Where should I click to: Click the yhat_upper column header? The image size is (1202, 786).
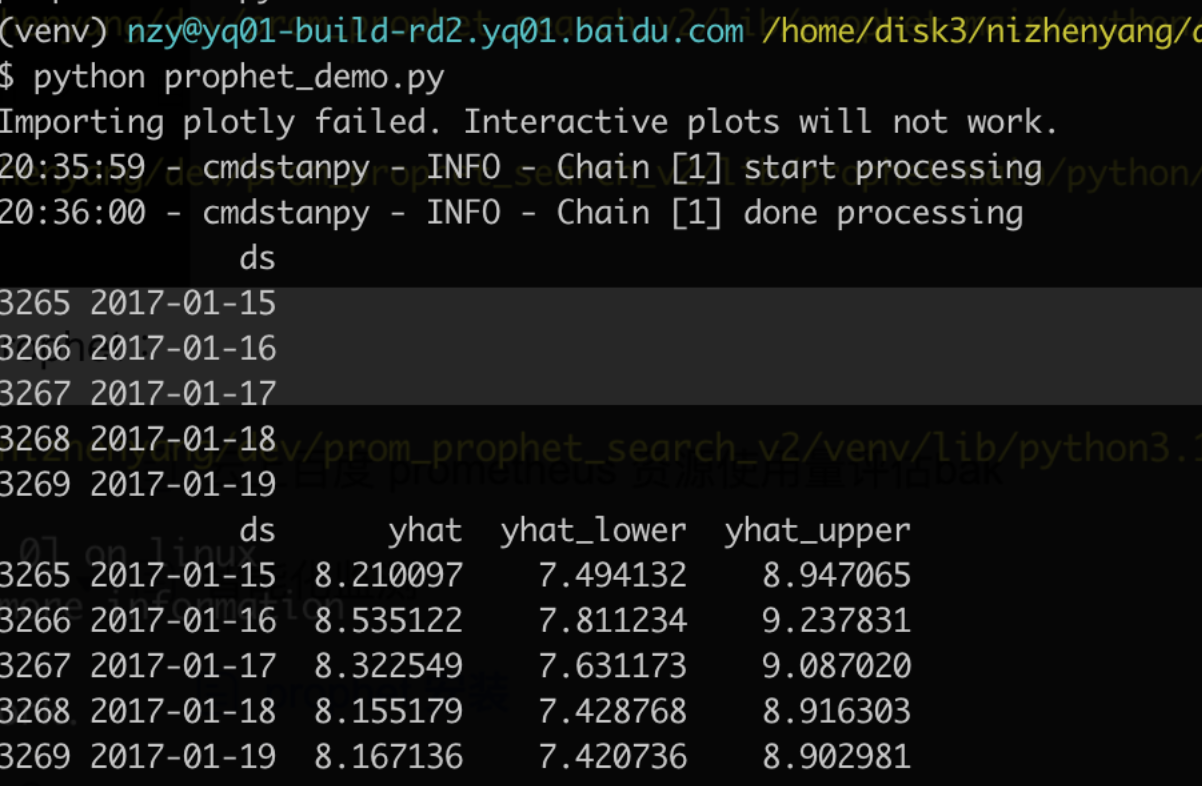pyautogui.click(x=817, y=530)
